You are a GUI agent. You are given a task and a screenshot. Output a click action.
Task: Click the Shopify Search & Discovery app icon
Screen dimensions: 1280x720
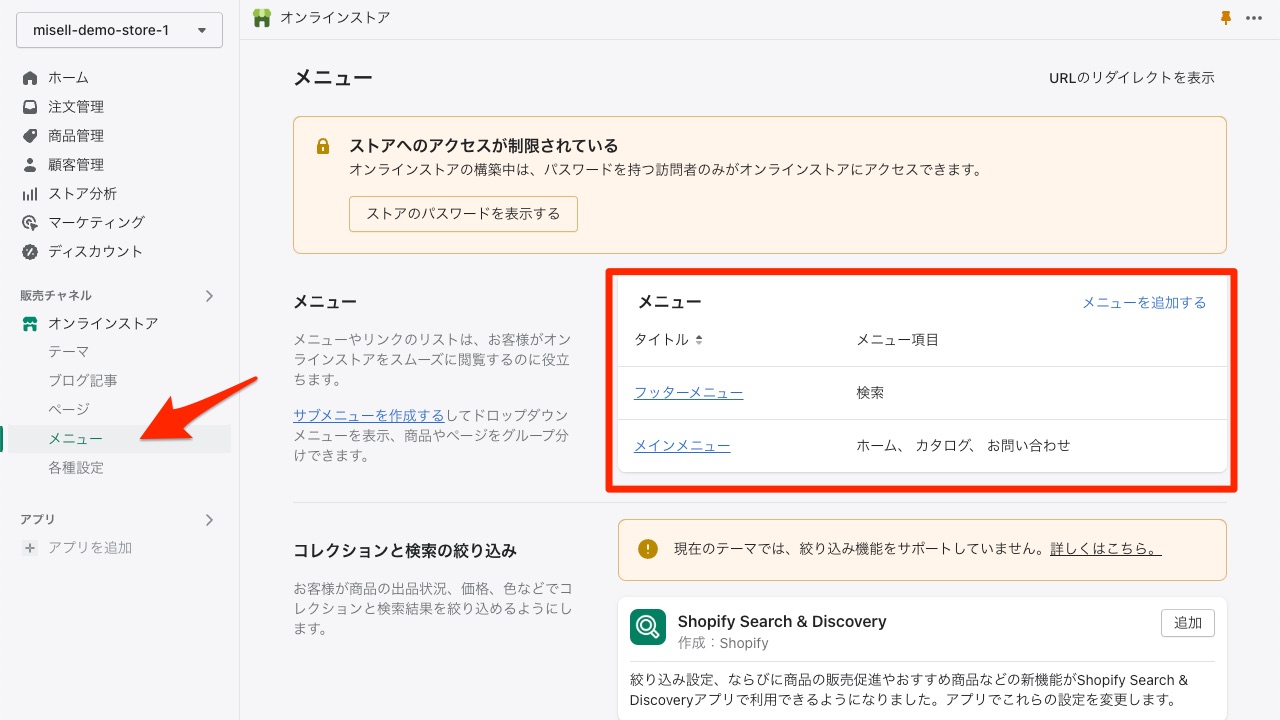(x=648, y=628)
